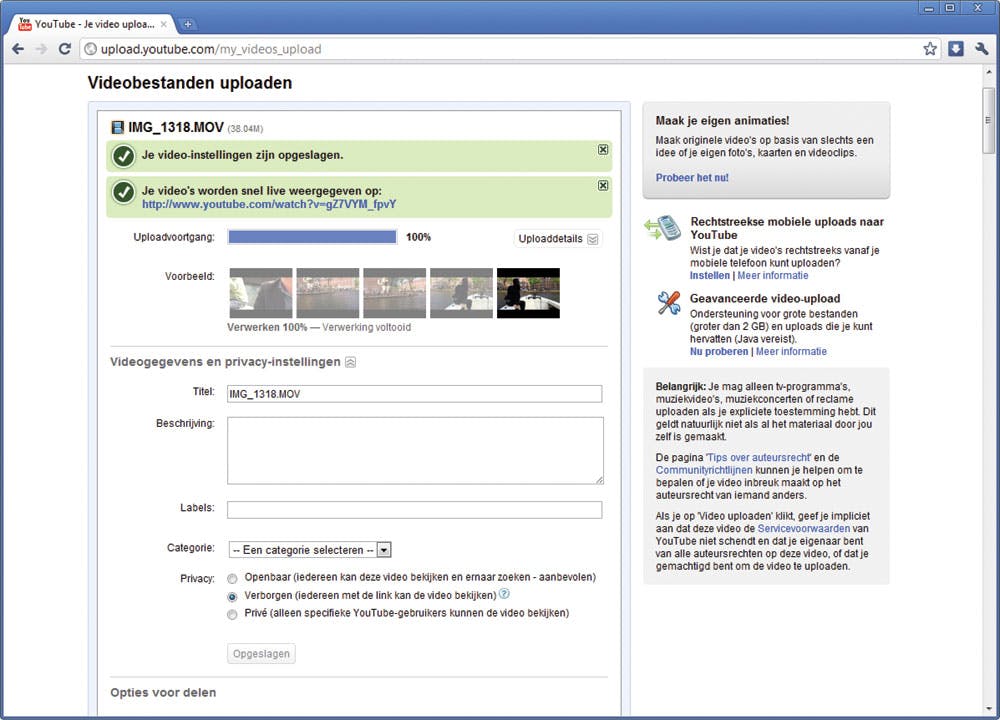Close the YouTube upload tab
The height and width of the screenshot is (720, 1000).
(x=164, y=24)
